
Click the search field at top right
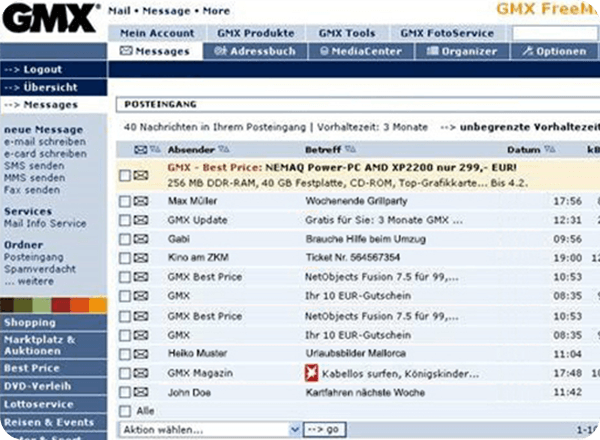555,33
